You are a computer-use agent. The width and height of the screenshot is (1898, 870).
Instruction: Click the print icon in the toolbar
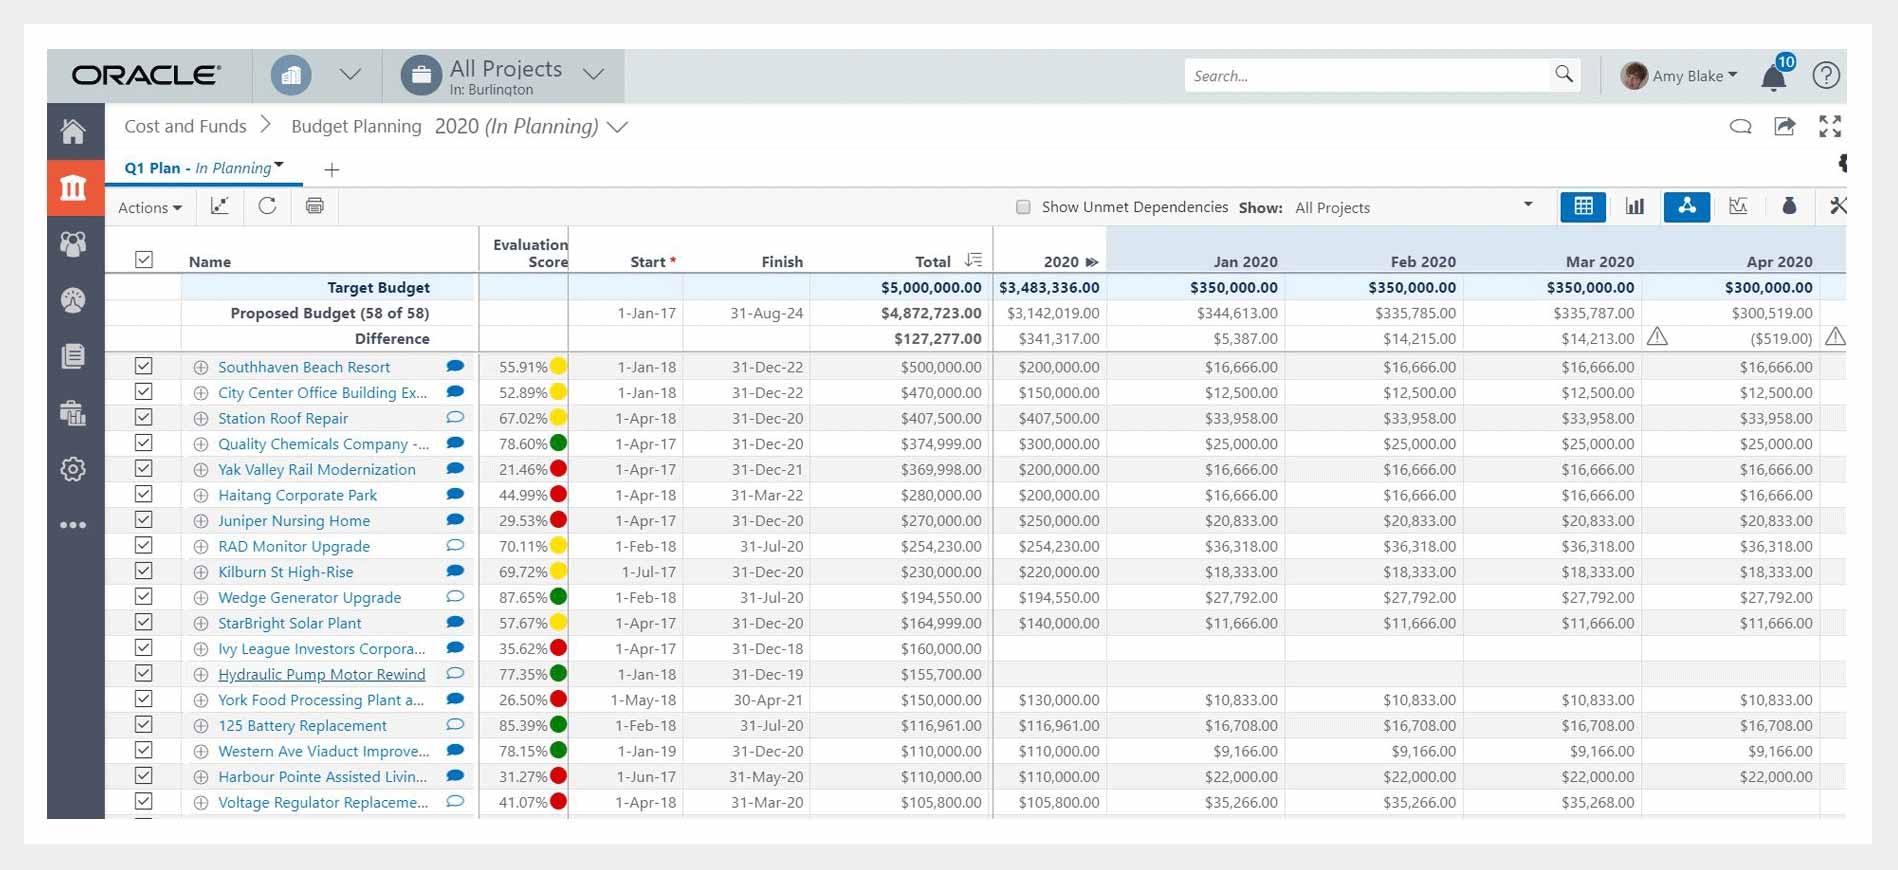(x=315, y=206)
